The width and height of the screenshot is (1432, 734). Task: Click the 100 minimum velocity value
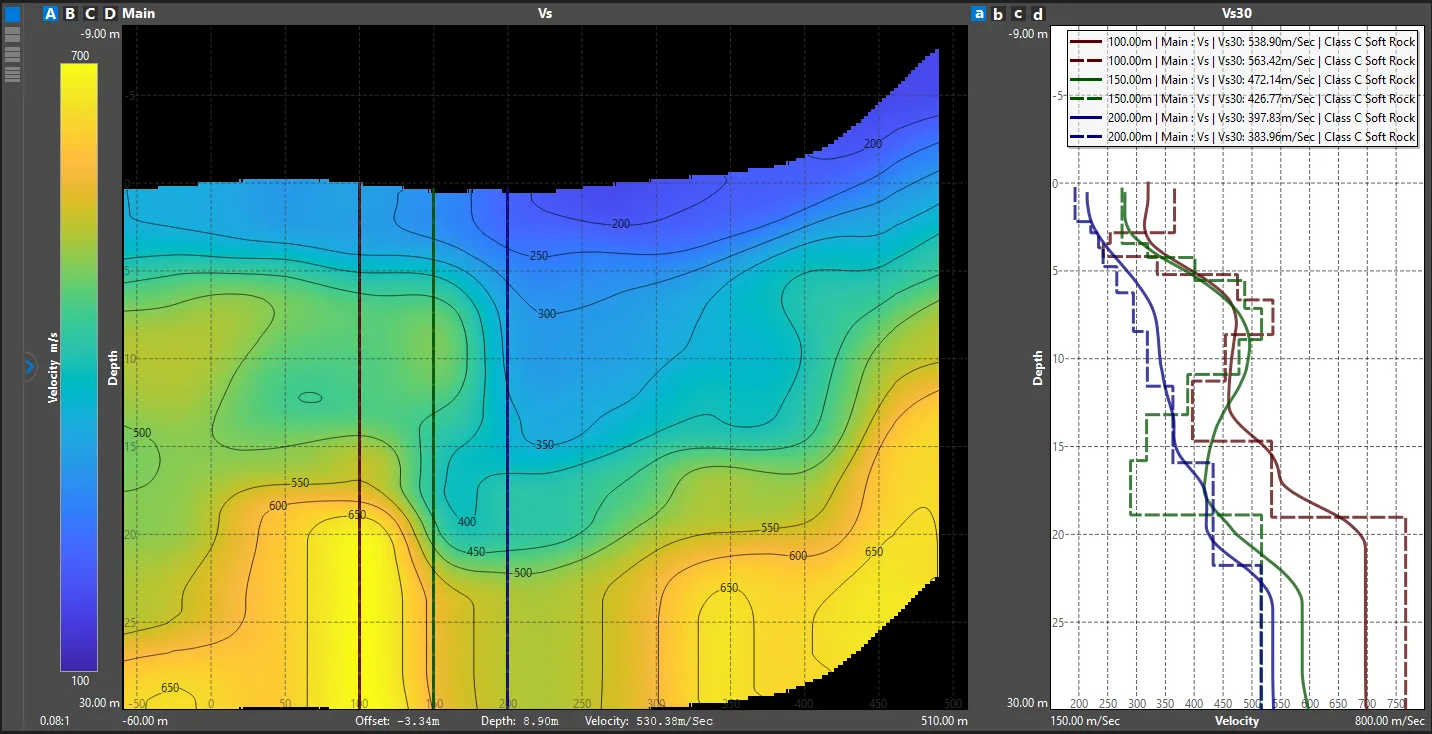point(79,681)
